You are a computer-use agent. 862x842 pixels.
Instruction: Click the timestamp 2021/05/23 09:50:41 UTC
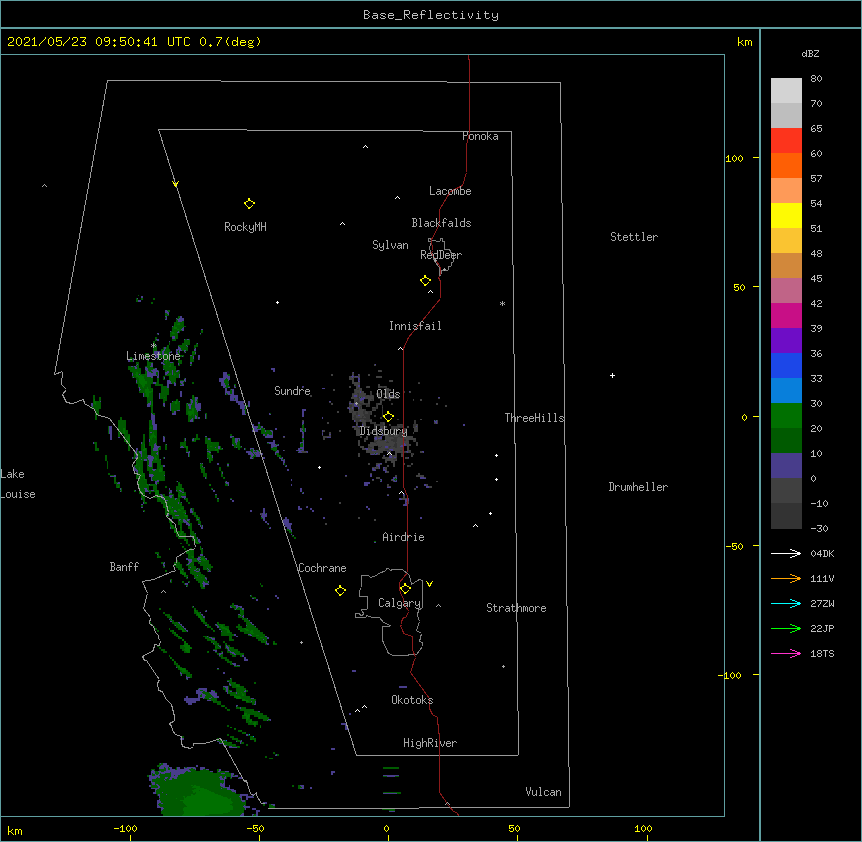(x=99, y=42)
